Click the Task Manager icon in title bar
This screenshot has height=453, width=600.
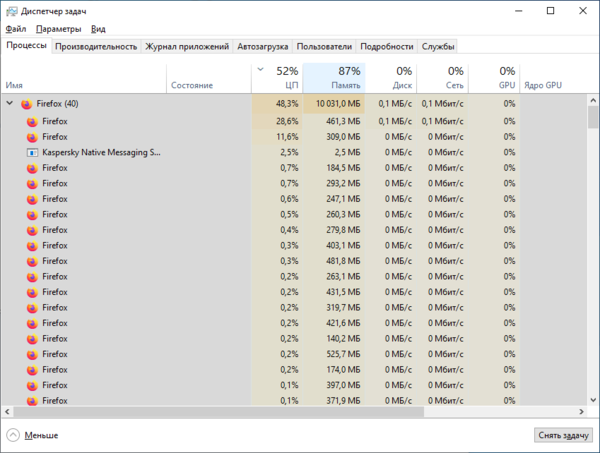pos(11,11)
